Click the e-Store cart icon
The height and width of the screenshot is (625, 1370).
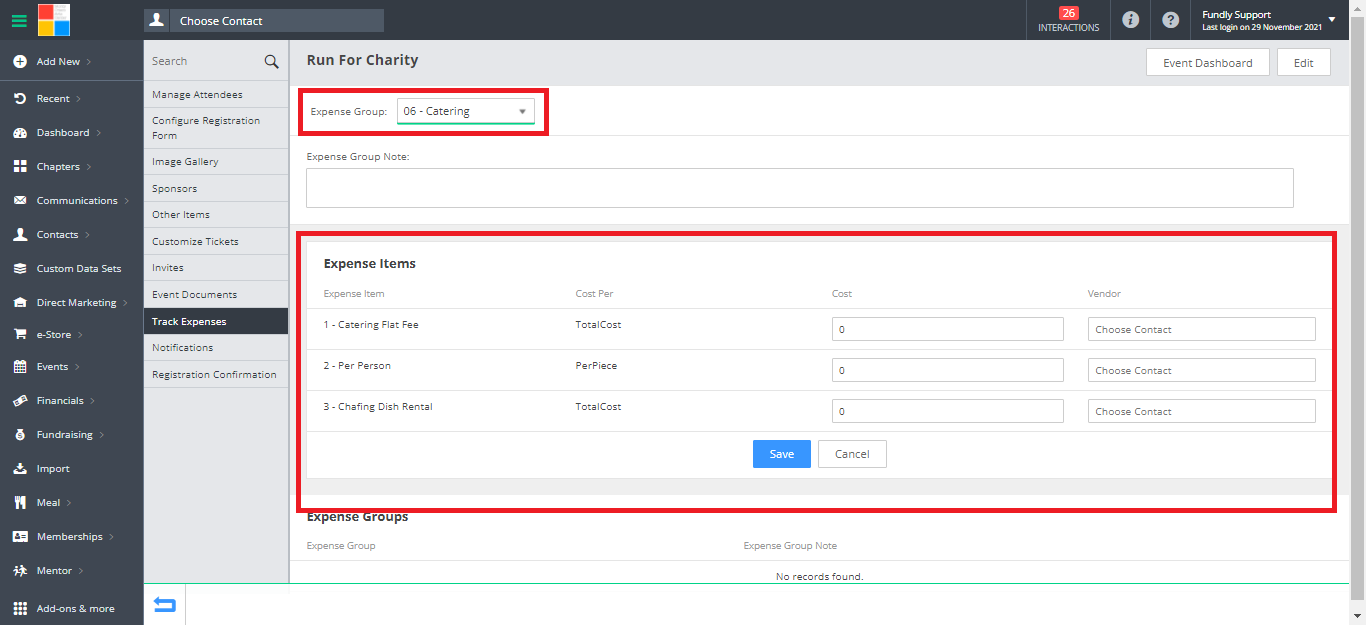(x=20, y=335)
